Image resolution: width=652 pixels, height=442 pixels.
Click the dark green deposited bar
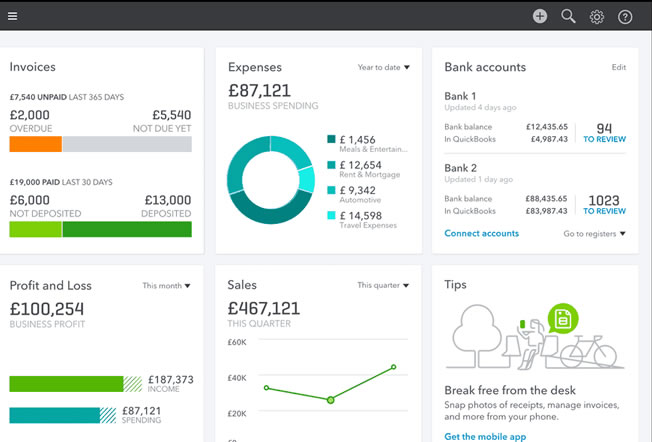[x=127, y=230]
